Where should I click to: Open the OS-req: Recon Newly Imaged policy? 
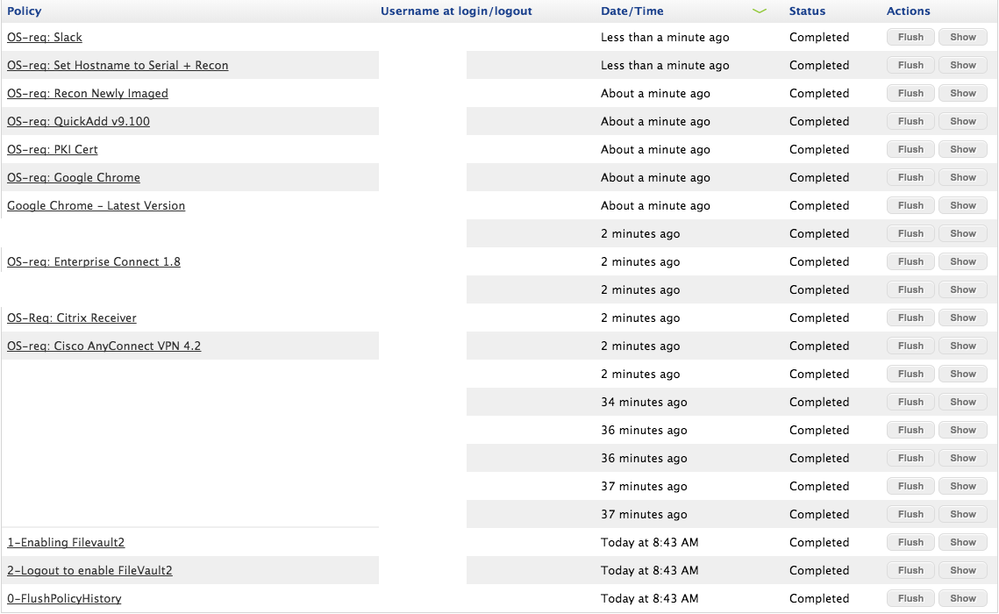tap(88, 93)
